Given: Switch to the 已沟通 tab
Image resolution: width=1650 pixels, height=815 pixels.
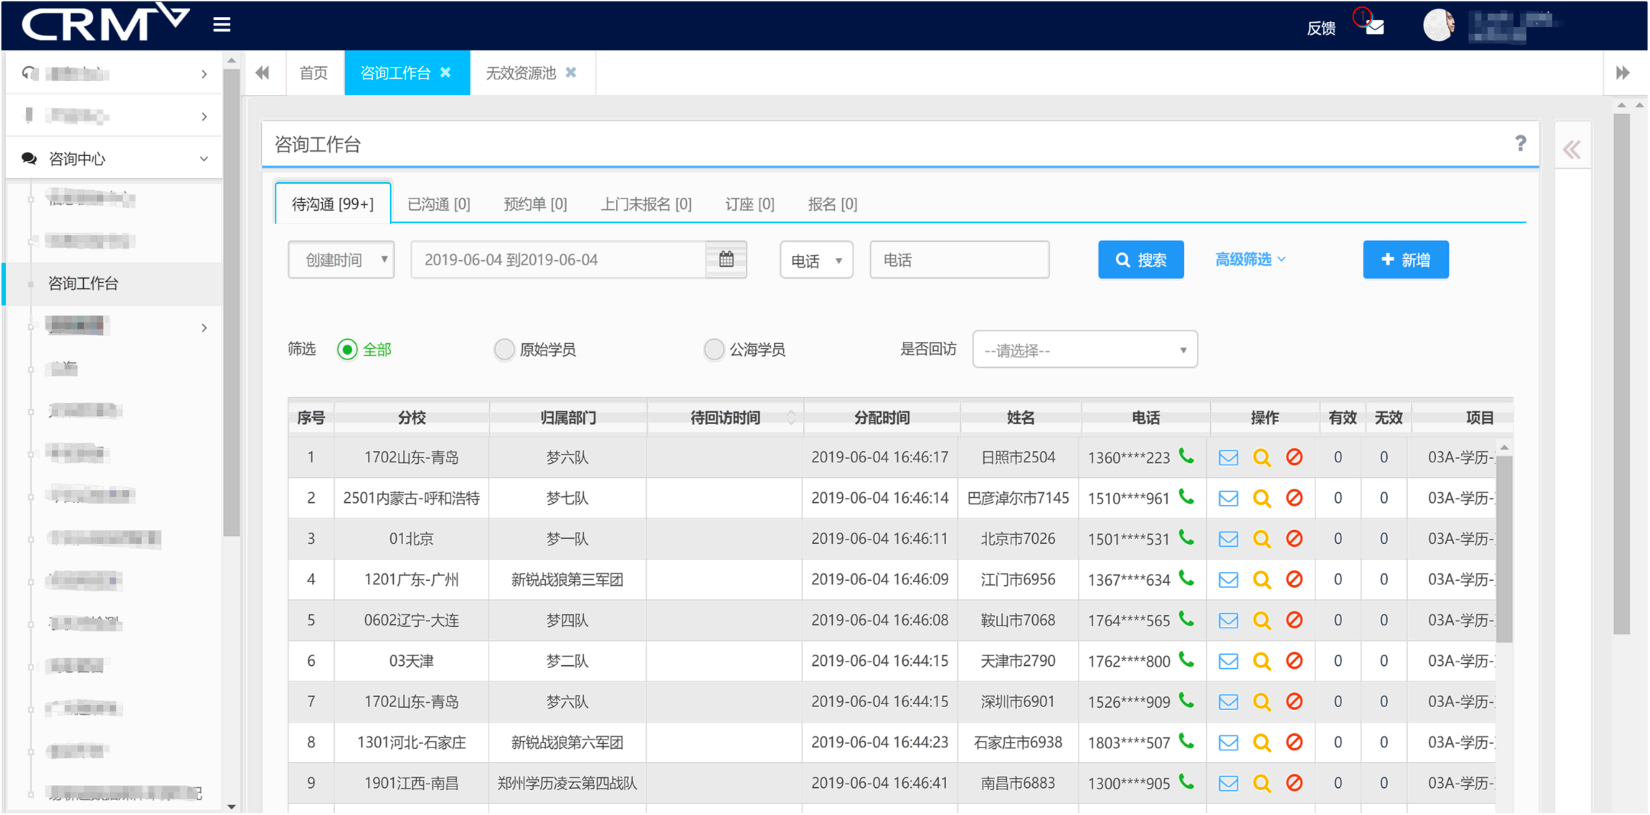Looking at the screenshot, I should (438, 204).
